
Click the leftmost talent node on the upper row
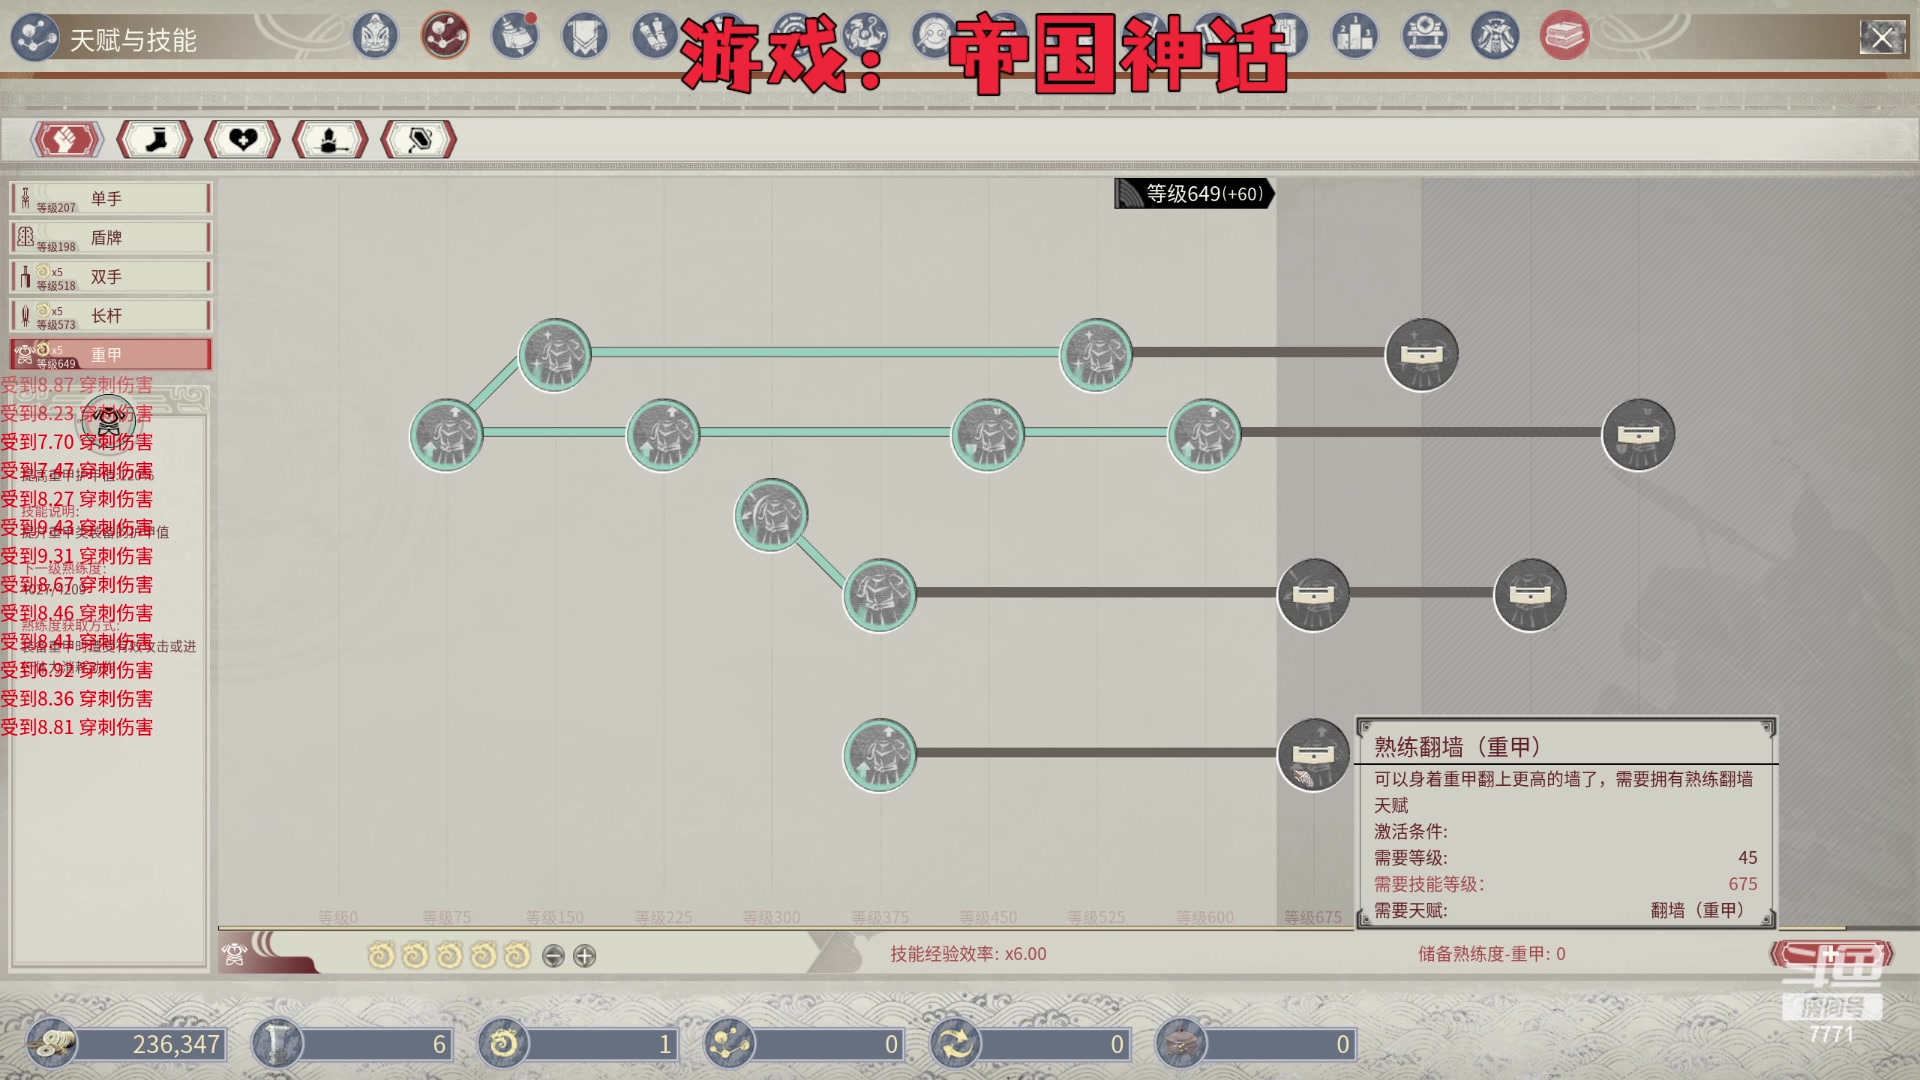(x=446, y=435)
